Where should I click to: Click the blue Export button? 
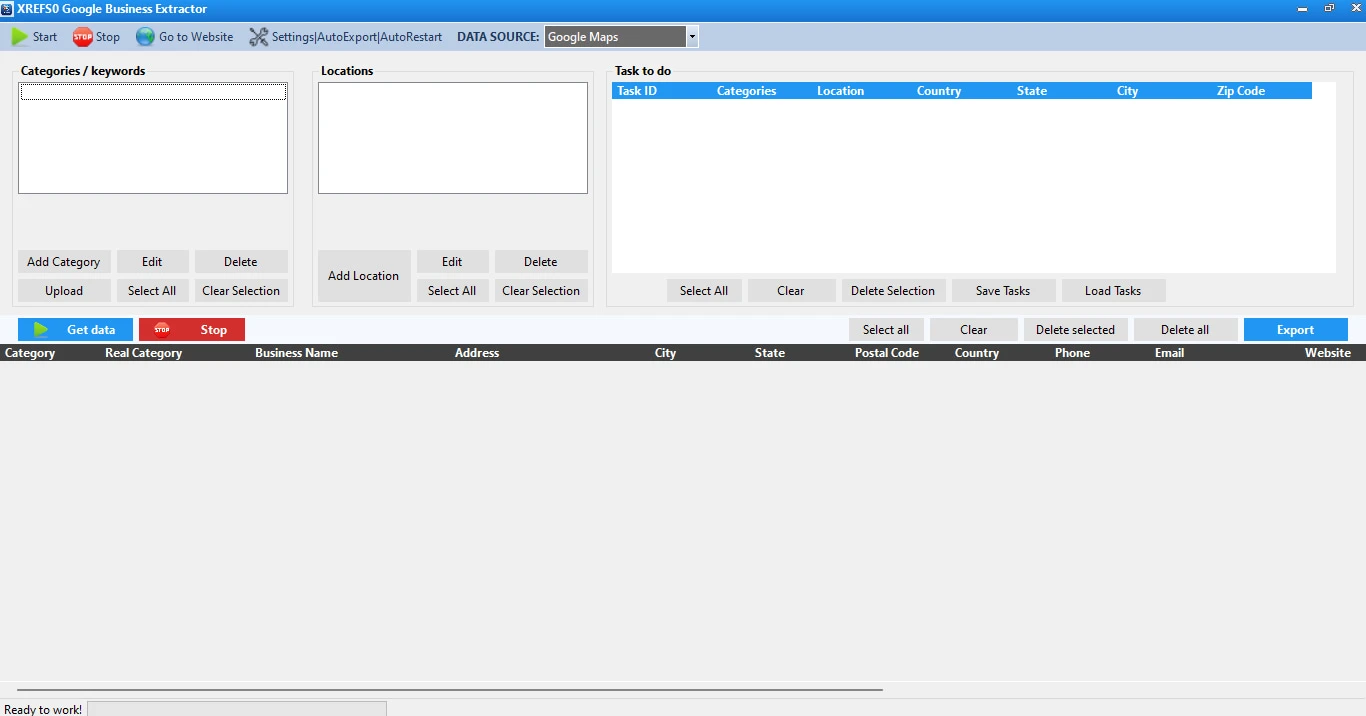tap(1296, 330)
